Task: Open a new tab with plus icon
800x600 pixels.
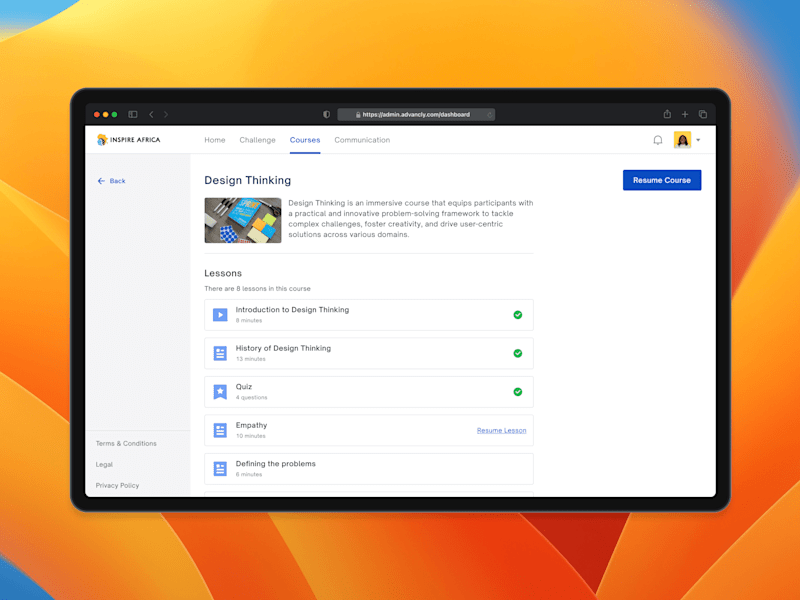Action: click(685, 114)
